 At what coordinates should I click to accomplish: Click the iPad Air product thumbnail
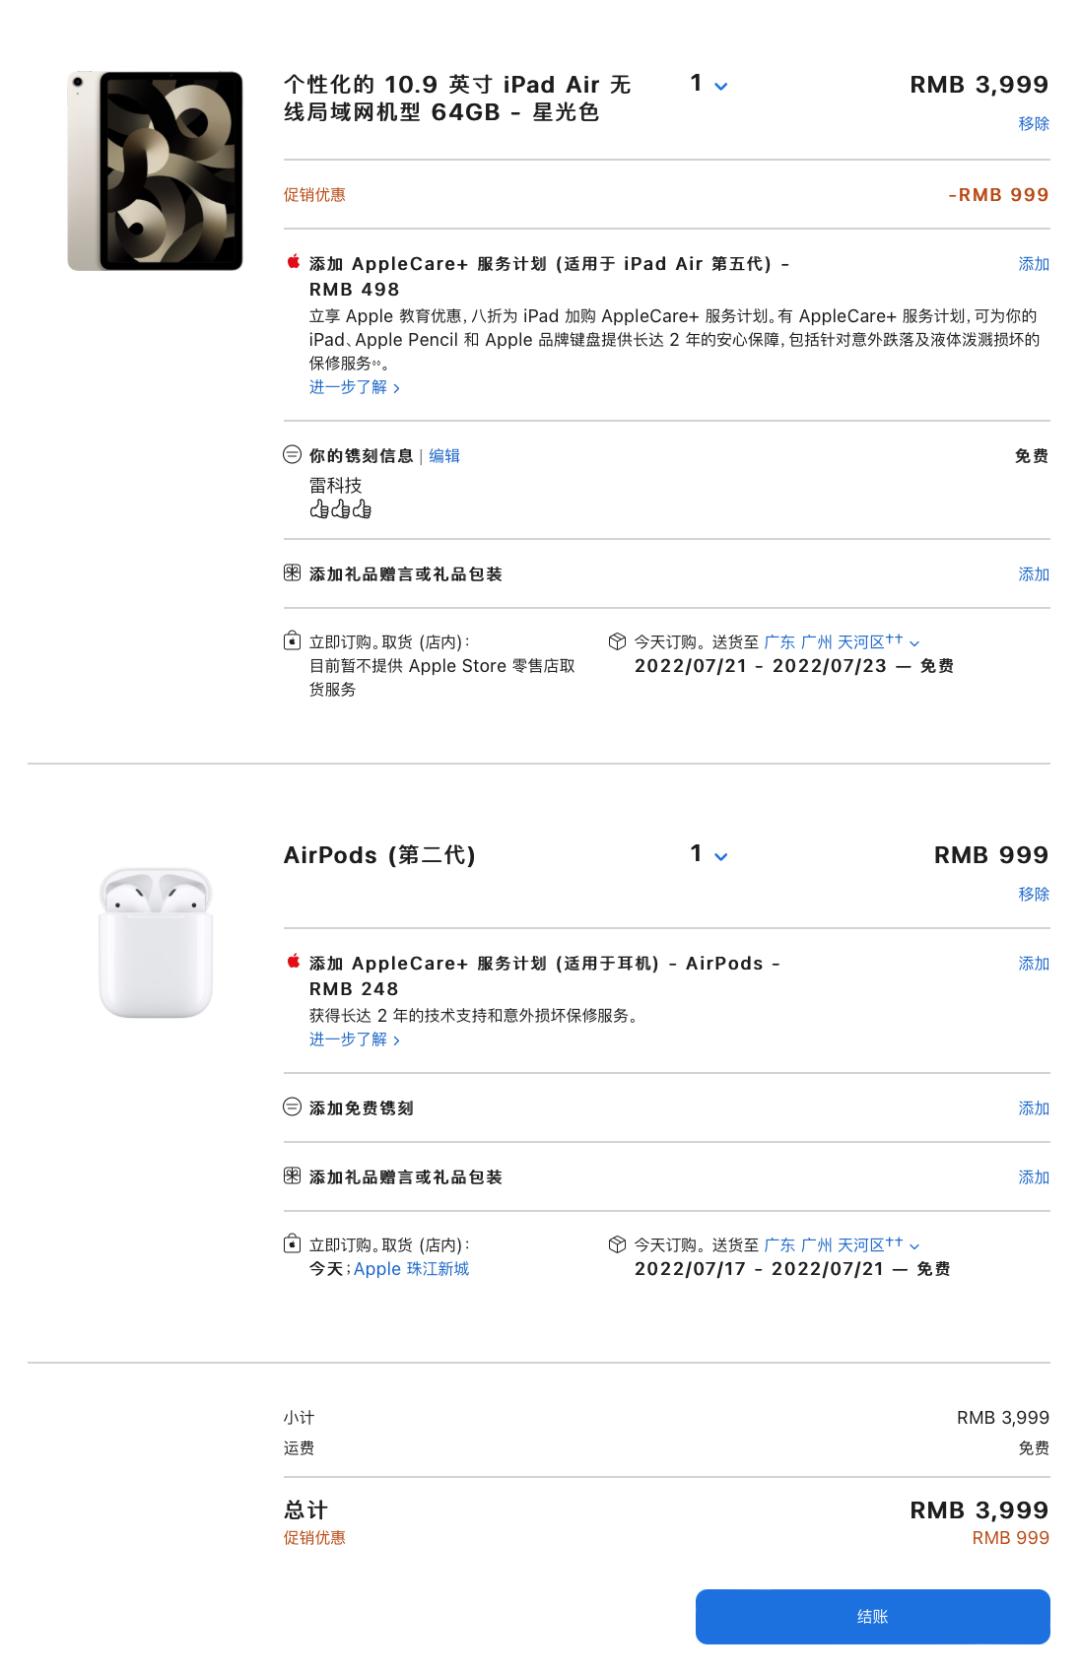click(x=155, y=171)
